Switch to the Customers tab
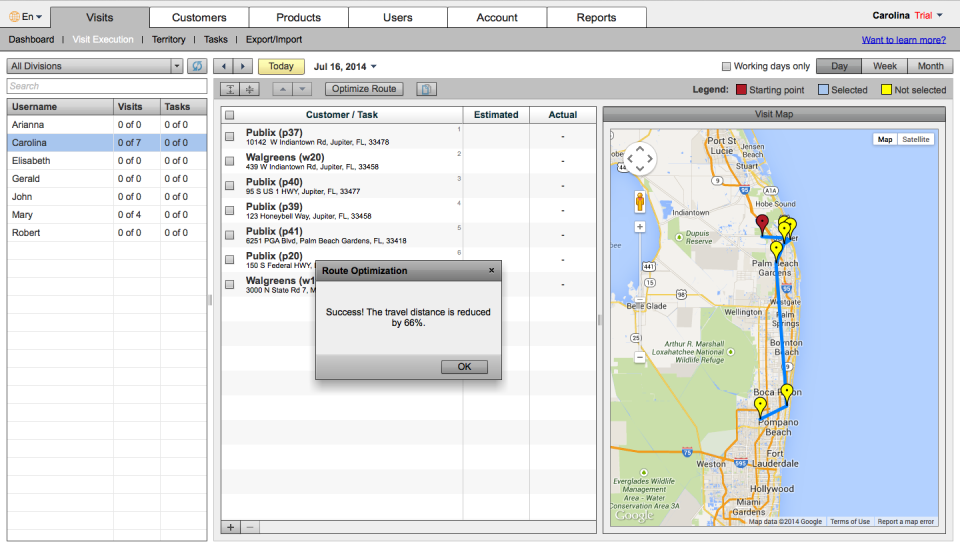 pos(199,17)
